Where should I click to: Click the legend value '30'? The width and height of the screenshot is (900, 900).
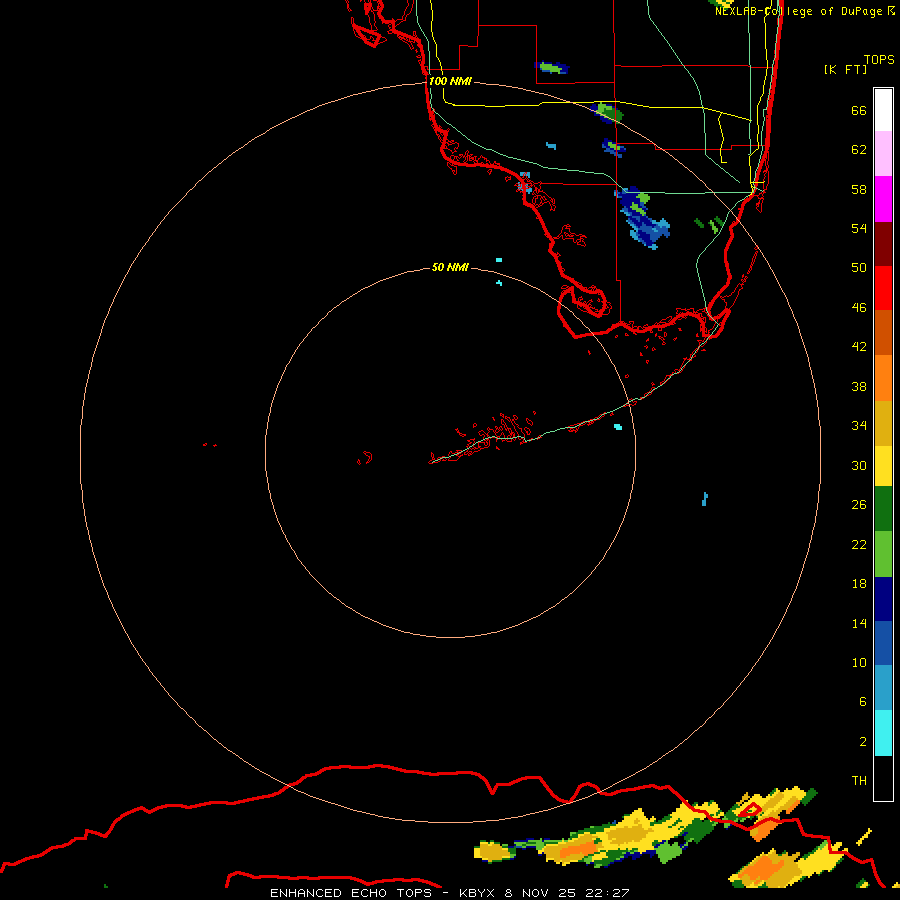(x=859, y=465)
